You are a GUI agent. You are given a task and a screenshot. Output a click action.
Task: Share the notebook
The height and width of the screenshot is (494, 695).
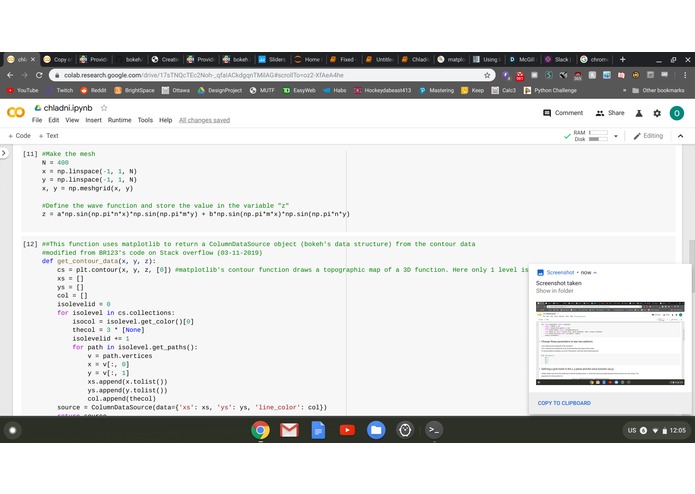point(610,113)
